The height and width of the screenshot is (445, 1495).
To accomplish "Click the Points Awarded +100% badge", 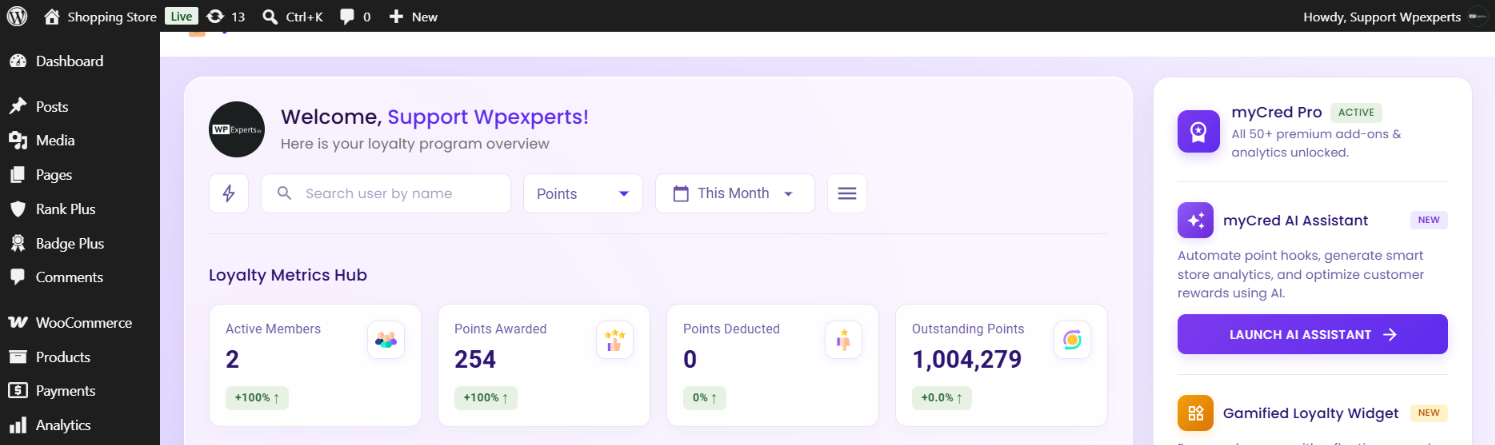I will pos(486,398).
